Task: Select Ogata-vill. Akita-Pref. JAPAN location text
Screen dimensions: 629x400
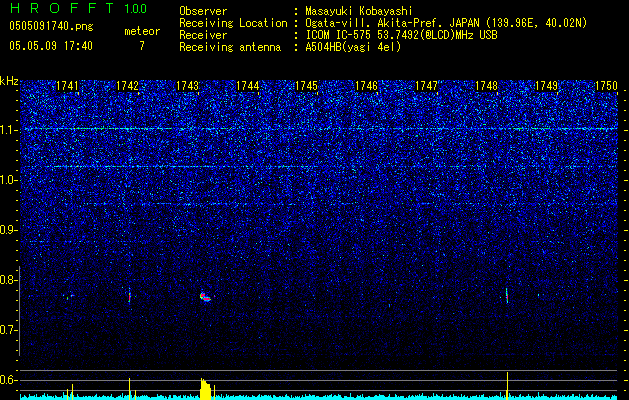Action: (x=446, y=23)
